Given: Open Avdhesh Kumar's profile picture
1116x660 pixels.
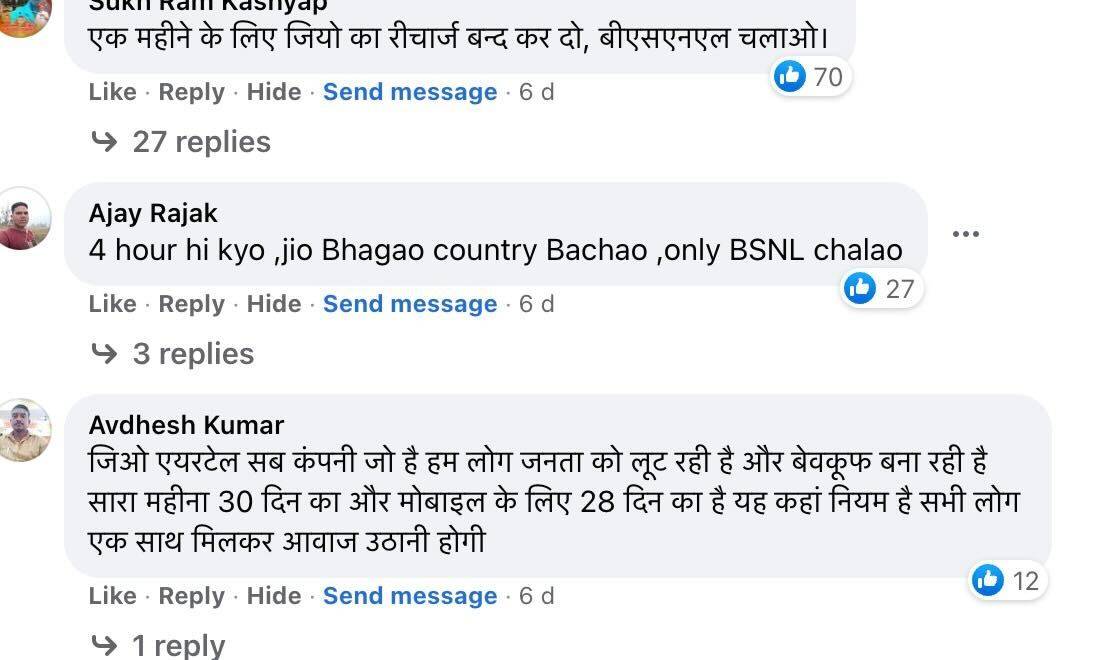Looking at the screenshot, I should click(x=24, y=430).
